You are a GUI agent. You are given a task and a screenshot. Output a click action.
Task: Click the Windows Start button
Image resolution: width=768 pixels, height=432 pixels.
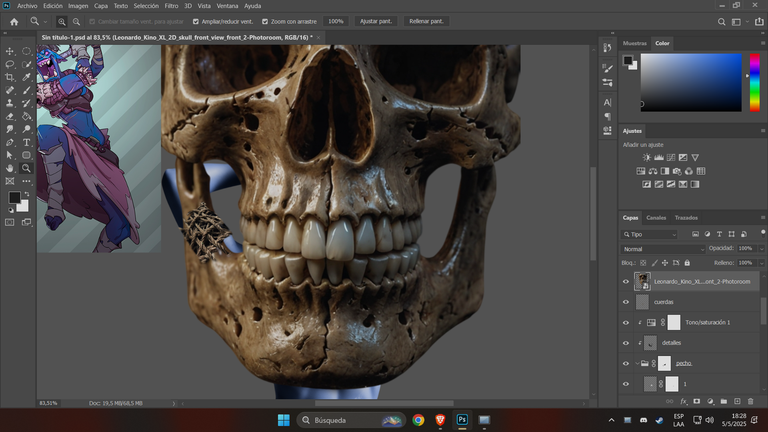pyautogui.click(x=284, y=420)
